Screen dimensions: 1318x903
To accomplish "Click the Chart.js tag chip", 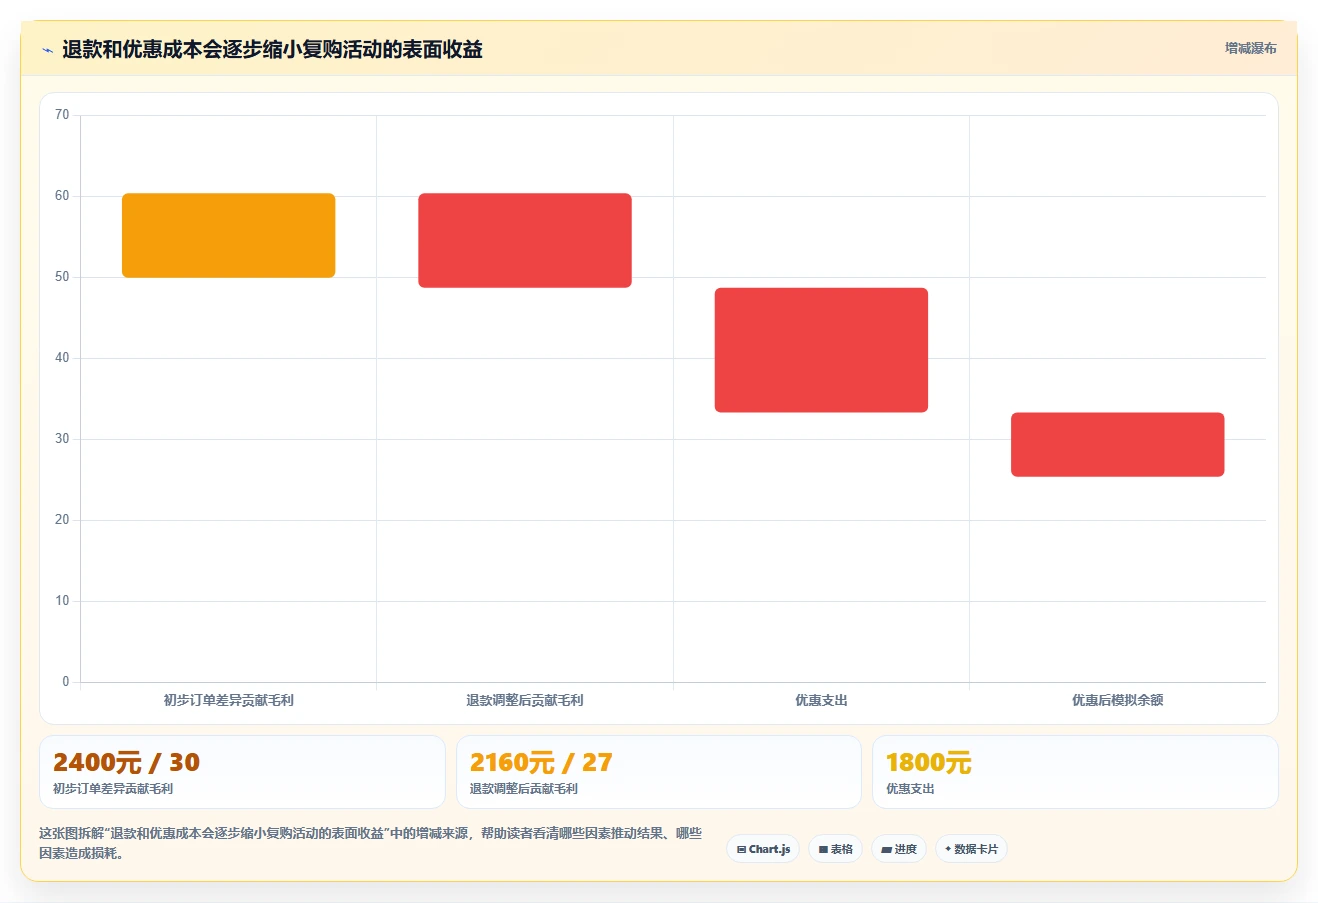I will pyautogui.click(x=763, y=849).
